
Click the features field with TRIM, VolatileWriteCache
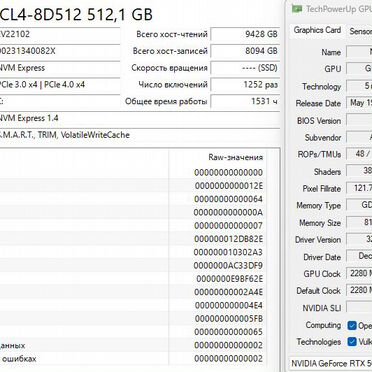click(140, 135)
